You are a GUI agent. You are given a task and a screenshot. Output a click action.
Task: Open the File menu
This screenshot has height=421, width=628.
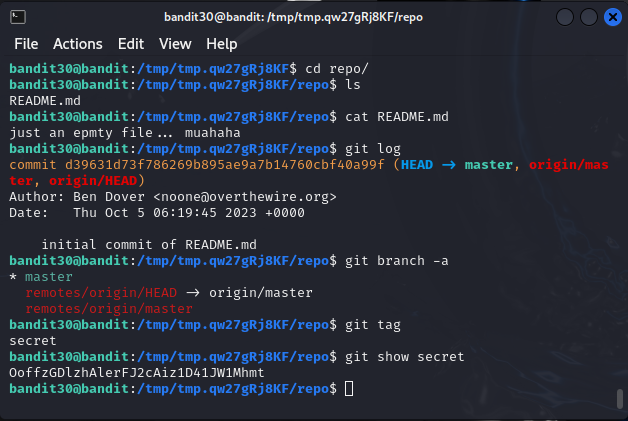tap(26, 44)
